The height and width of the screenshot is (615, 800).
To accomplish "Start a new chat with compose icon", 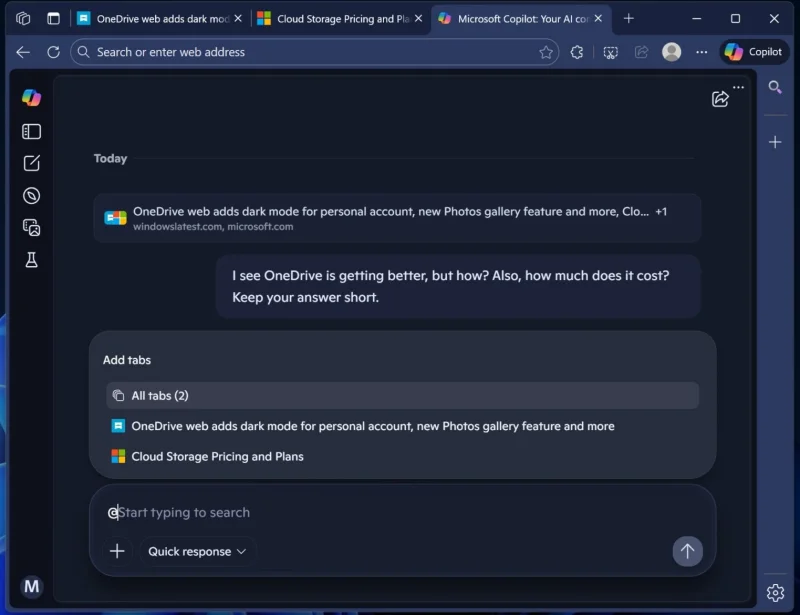I will [x=31, y=163].
